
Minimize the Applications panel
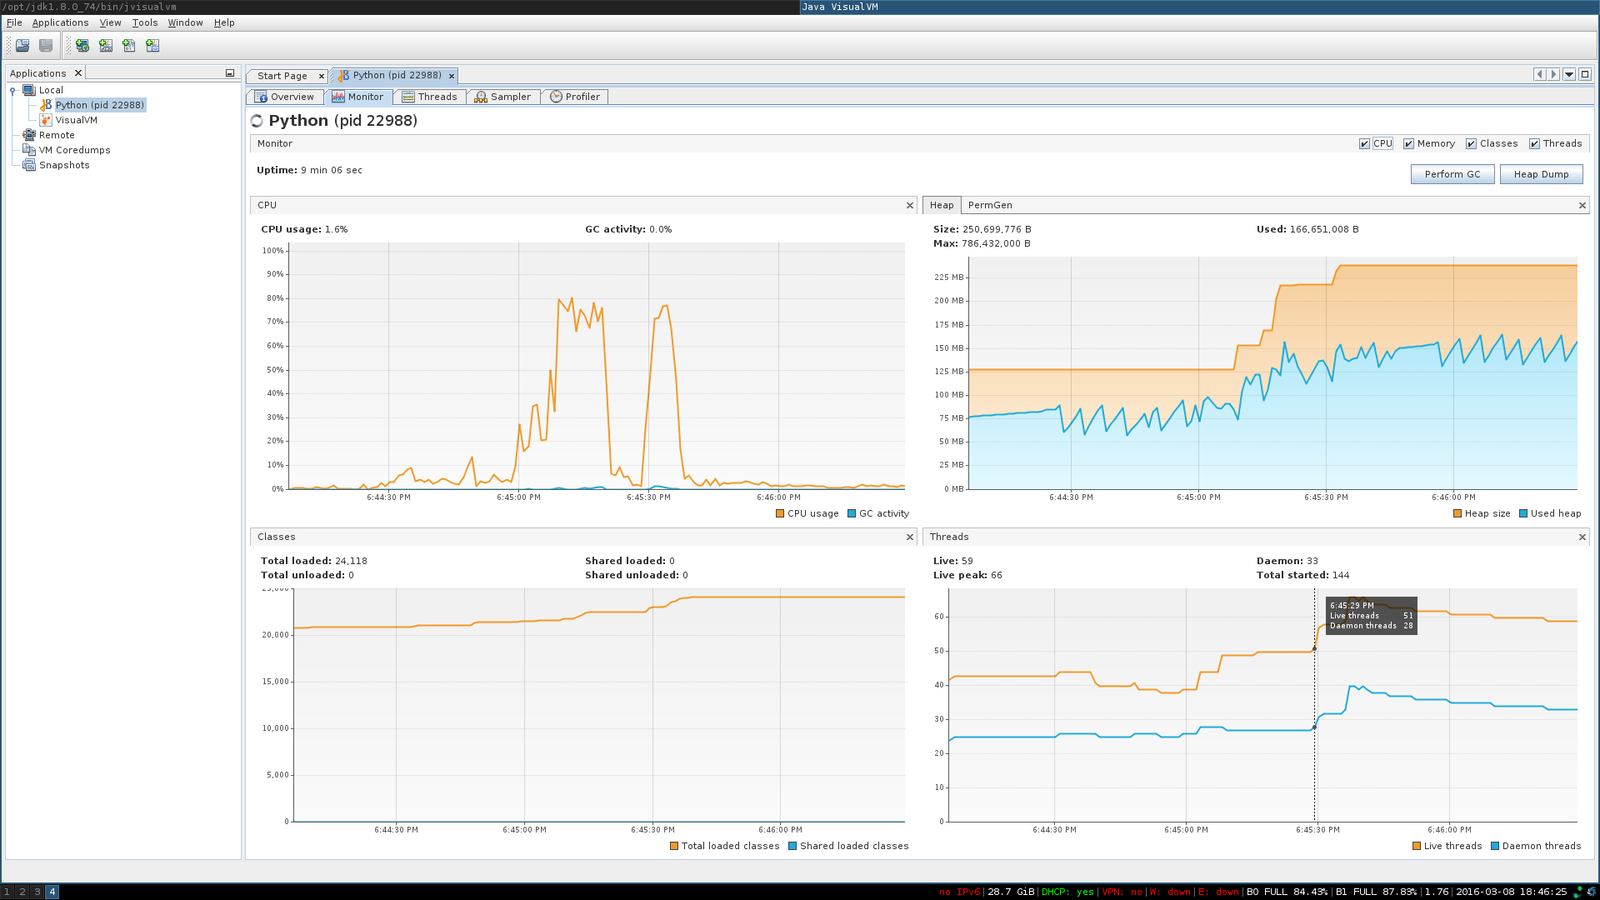(230, 73)
